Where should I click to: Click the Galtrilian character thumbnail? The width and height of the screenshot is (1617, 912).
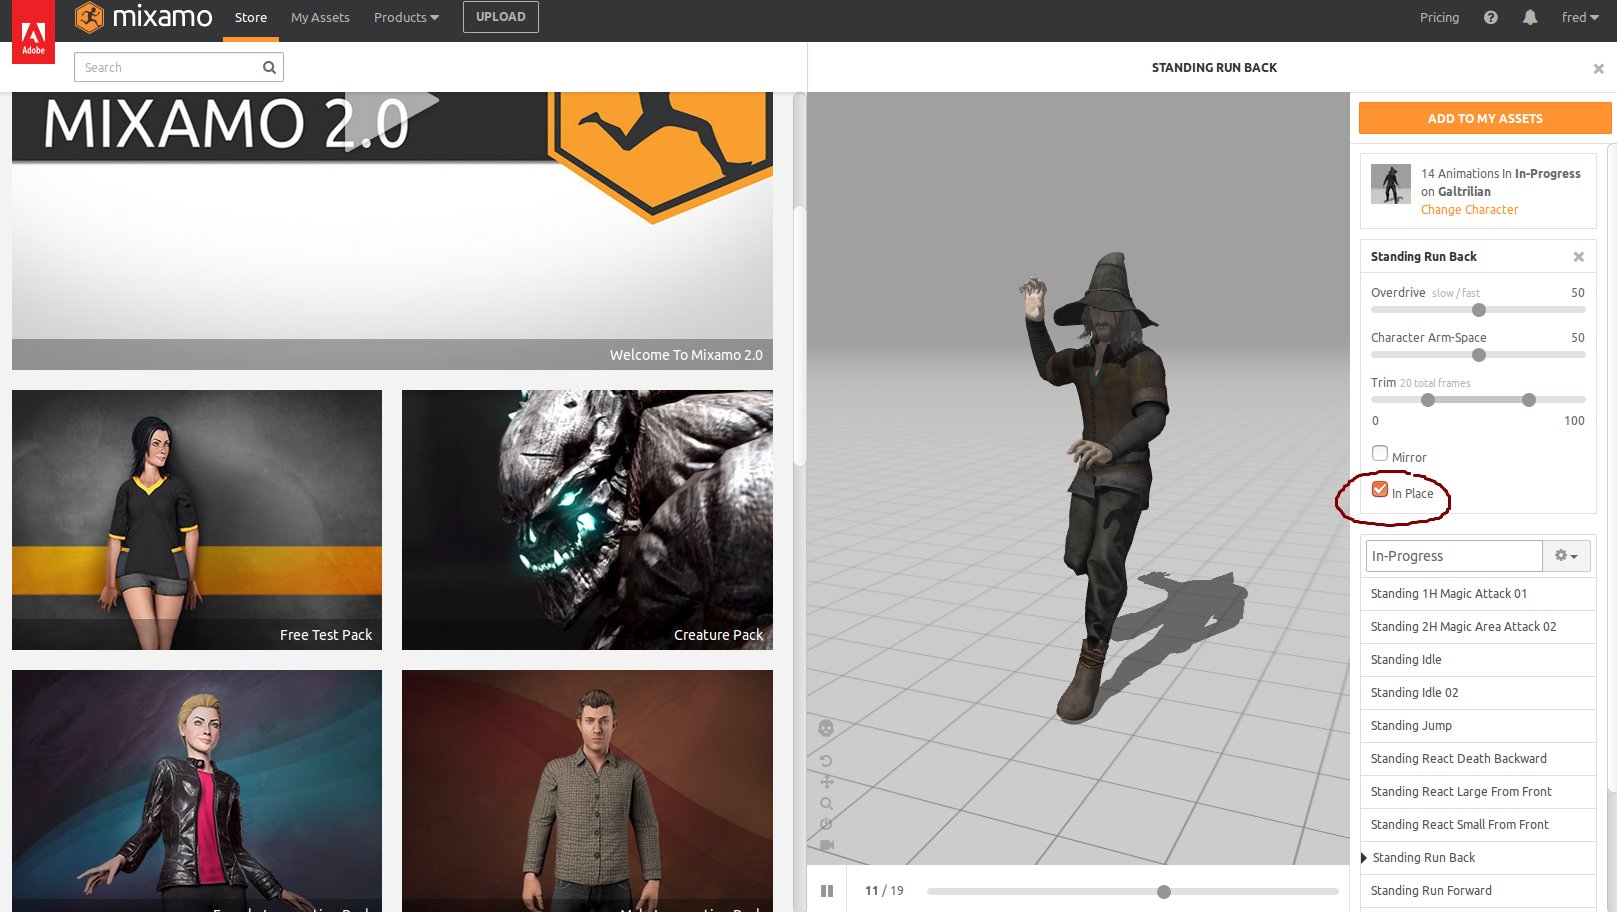click(x=1390, y=184)
